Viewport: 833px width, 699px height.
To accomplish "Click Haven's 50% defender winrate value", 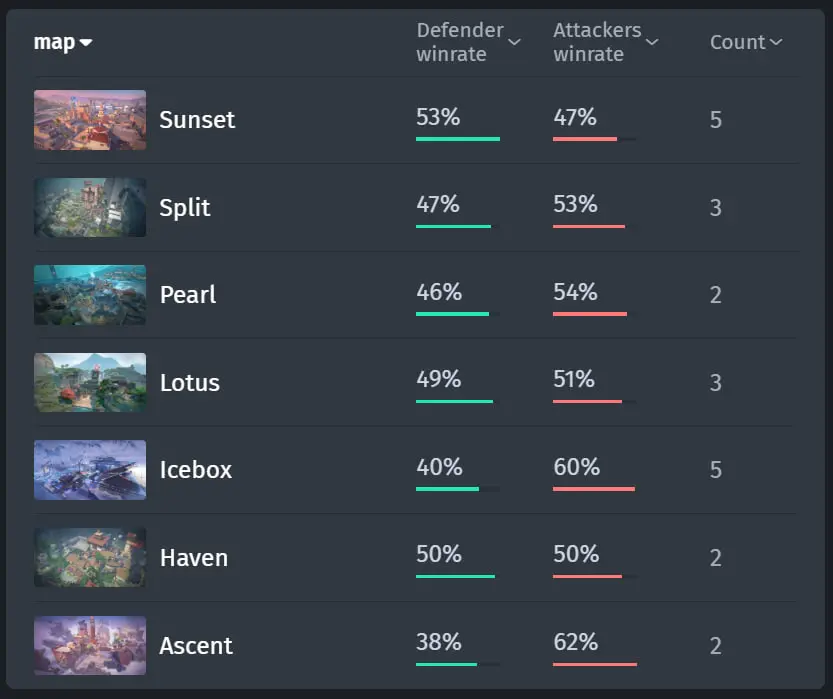I will pos(439,554).
